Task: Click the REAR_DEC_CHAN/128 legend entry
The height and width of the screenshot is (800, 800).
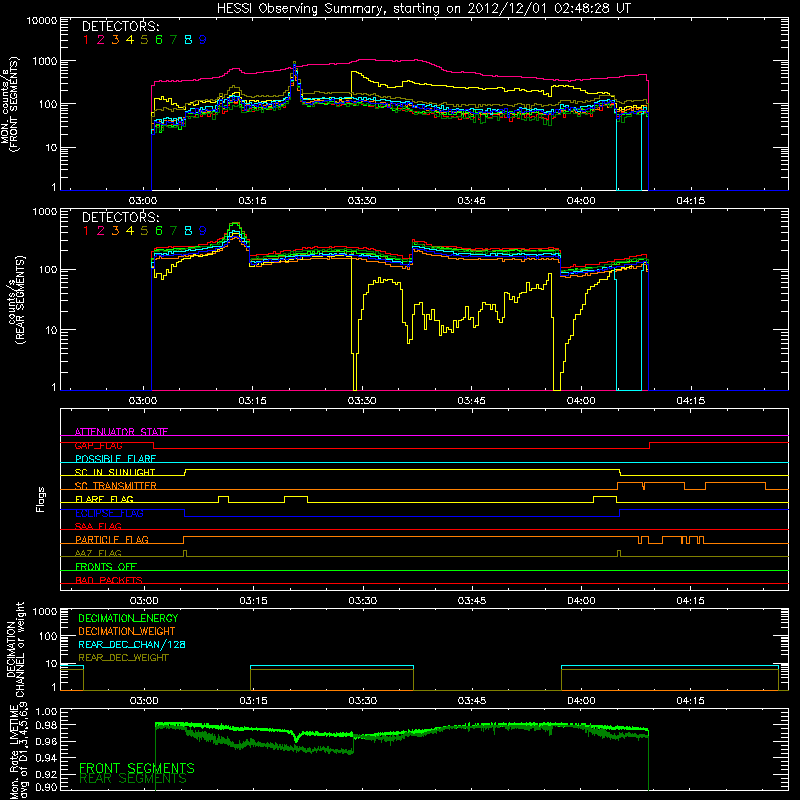Action: pos(132,644)
